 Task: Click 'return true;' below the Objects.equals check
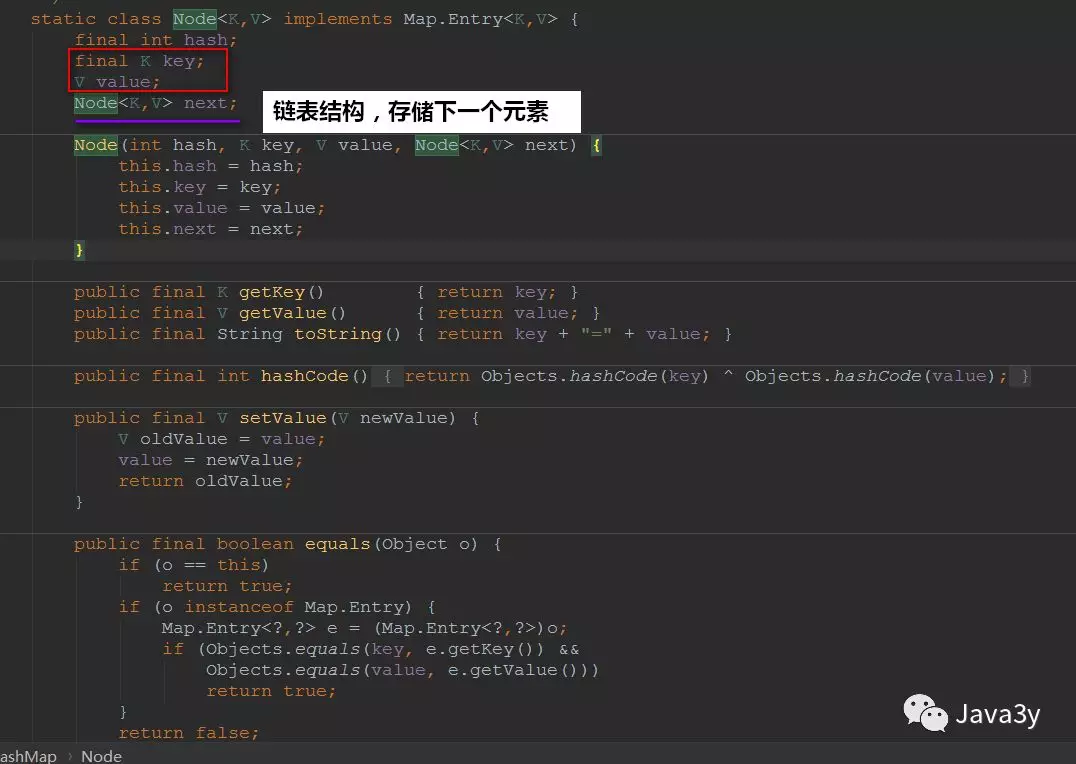[x=271, y=691]
